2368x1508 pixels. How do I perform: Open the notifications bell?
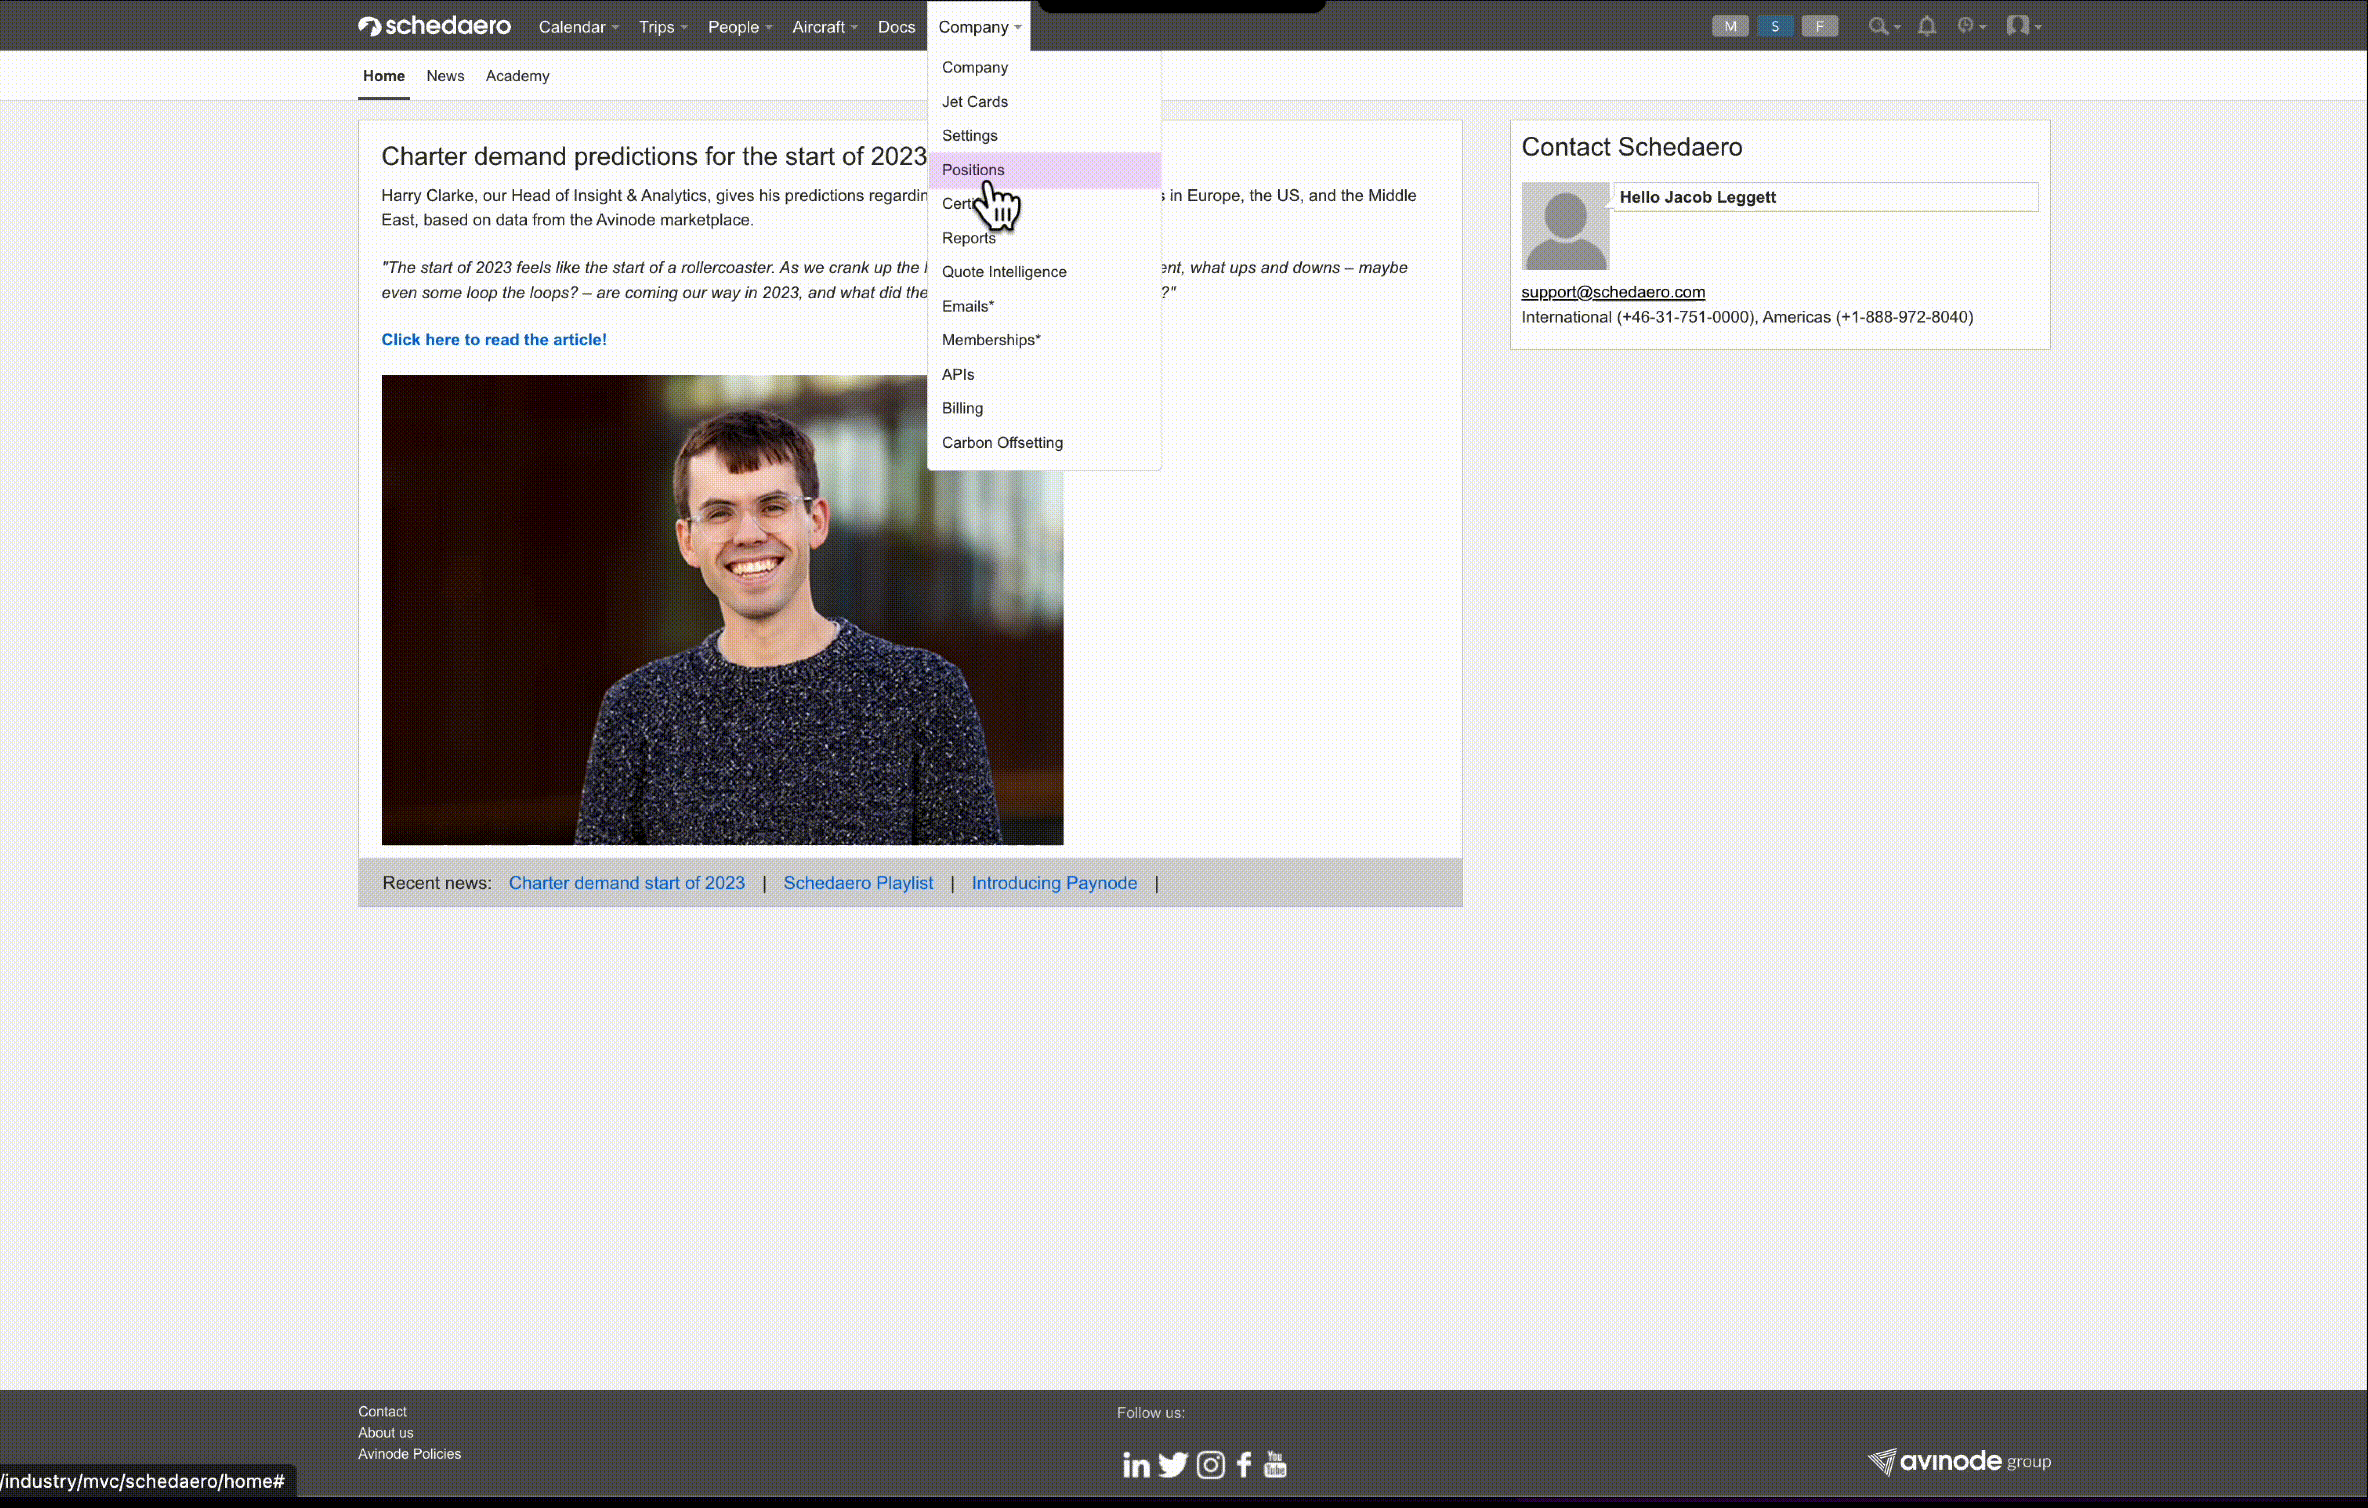click(1927, 26)
